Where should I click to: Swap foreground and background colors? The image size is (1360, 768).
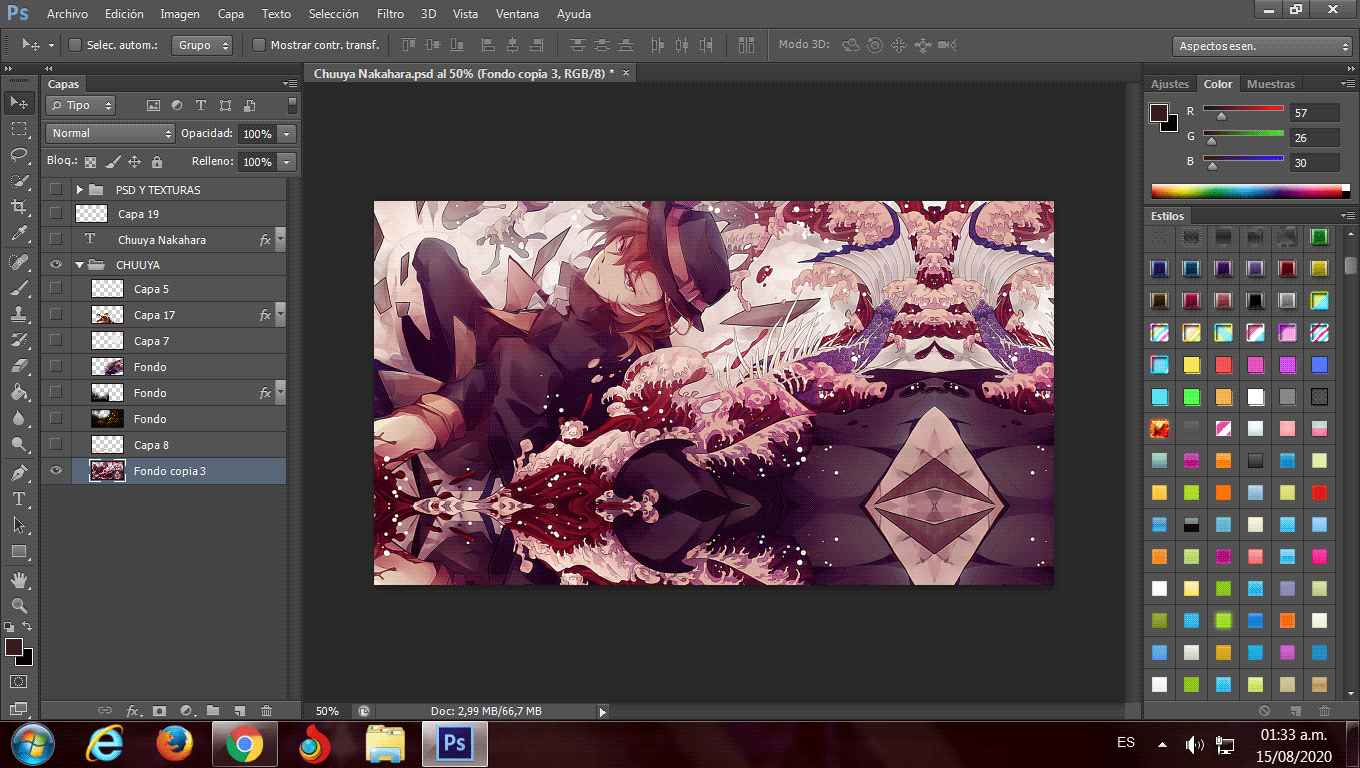(27, 626)
